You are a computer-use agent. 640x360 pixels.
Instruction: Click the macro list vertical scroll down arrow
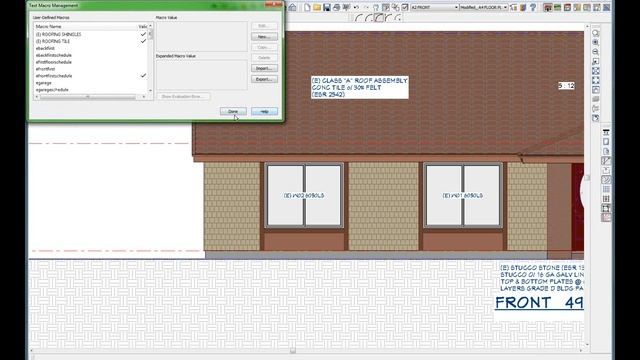(x=150, y=91)
